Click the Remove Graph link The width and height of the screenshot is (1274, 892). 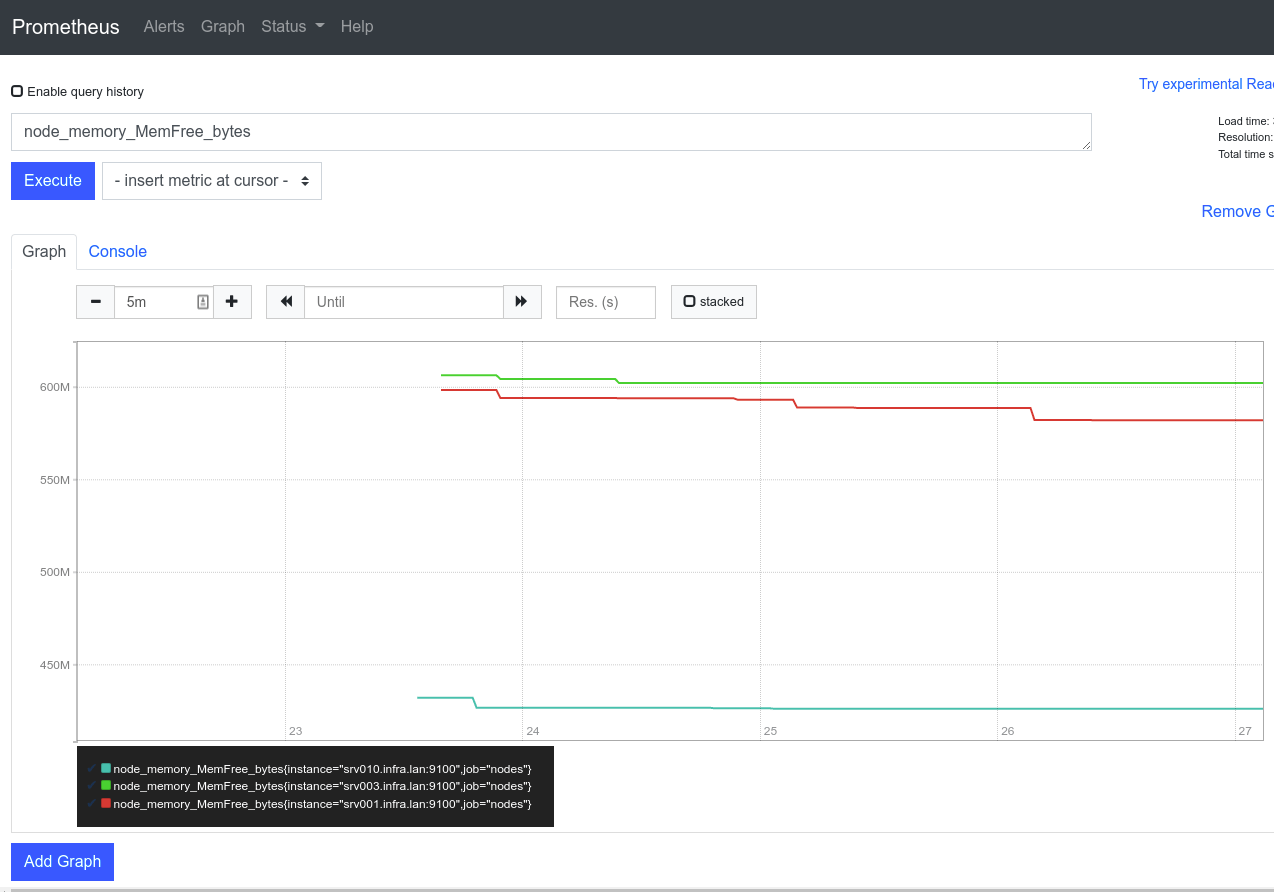click(1237, 211)
